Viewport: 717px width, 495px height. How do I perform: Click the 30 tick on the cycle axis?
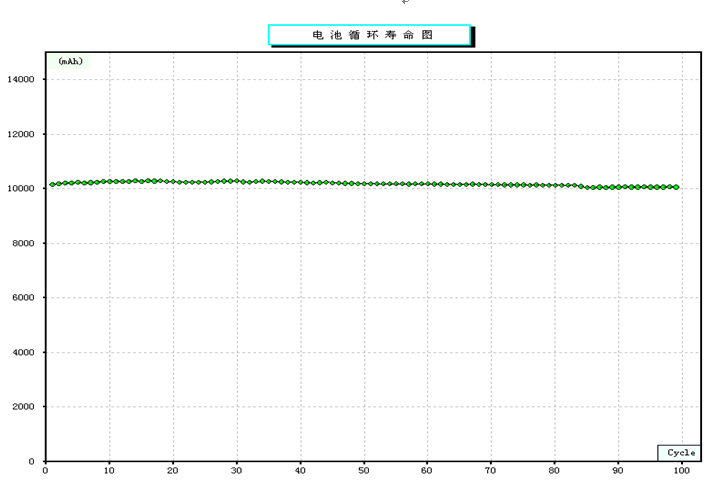tap(236, 470)
